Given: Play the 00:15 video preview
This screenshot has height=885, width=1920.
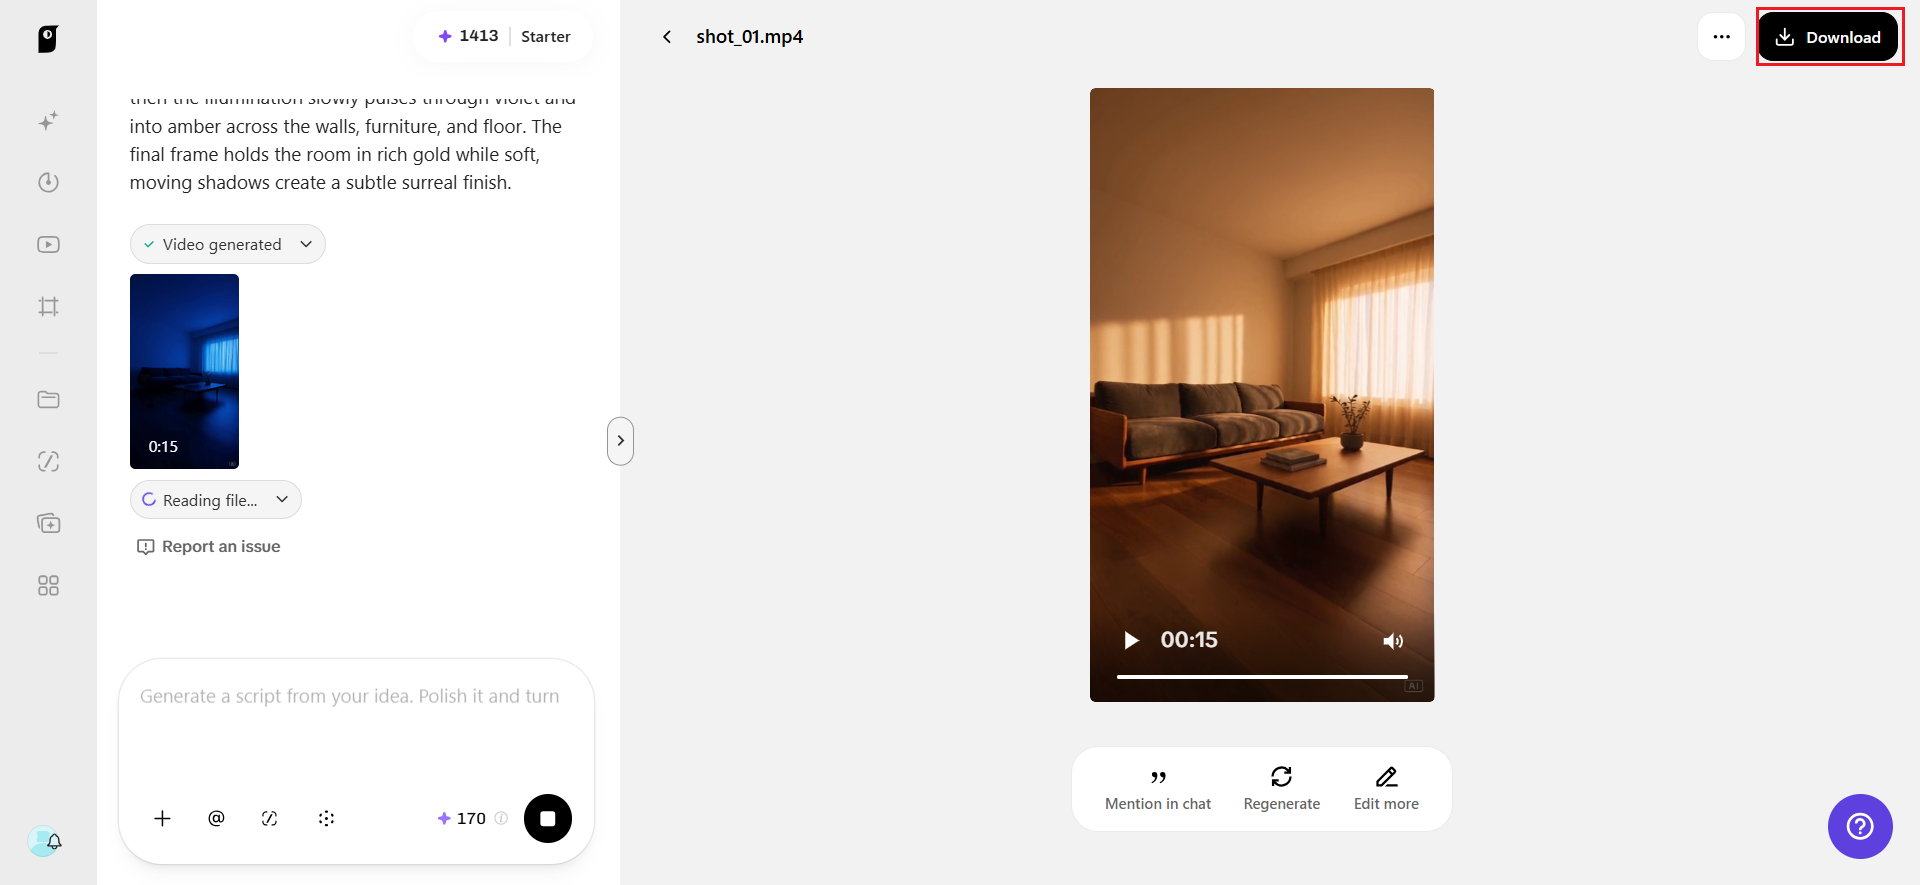Looking at the screenshot, I should pos(1131,640).
